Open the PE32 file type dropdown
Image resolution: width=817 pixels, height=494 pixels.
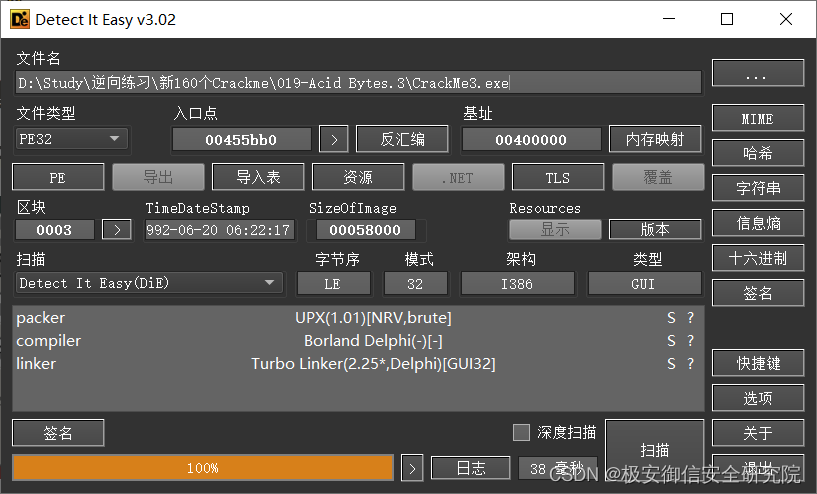72,139
